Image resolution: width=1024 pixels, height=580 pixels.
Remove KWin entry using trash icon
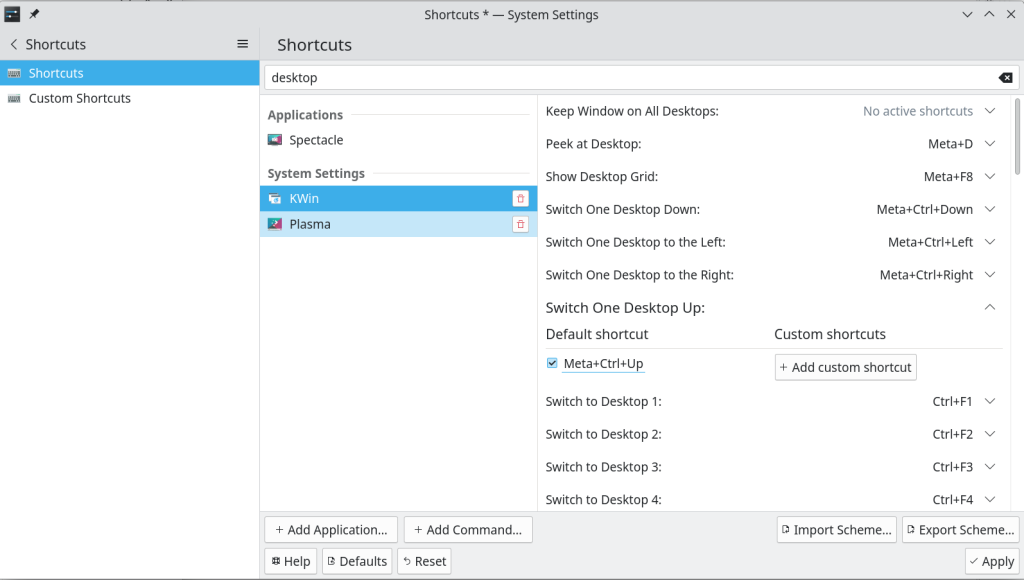click(520, 199)
